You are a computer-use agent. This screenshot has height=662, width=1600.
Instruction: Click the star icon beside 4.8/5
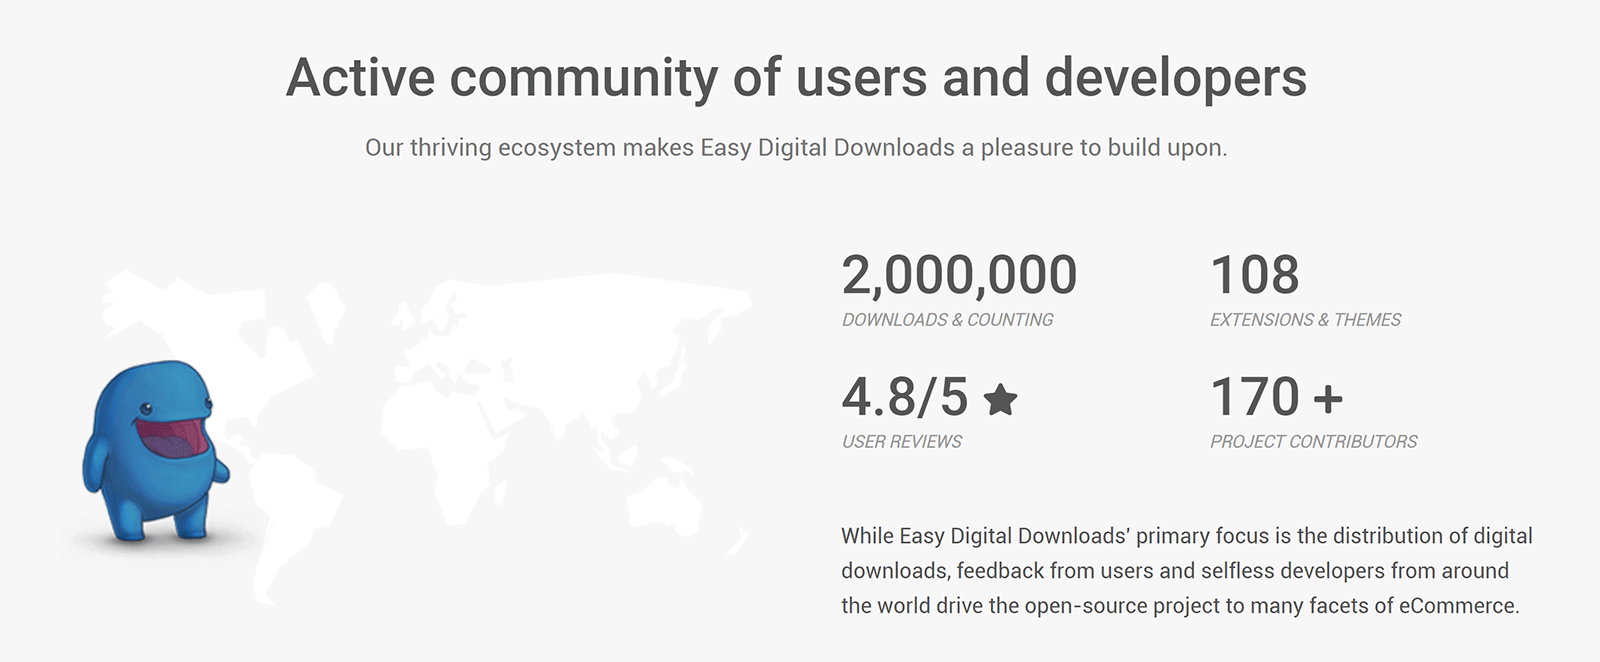click(x=1000, y=400)
